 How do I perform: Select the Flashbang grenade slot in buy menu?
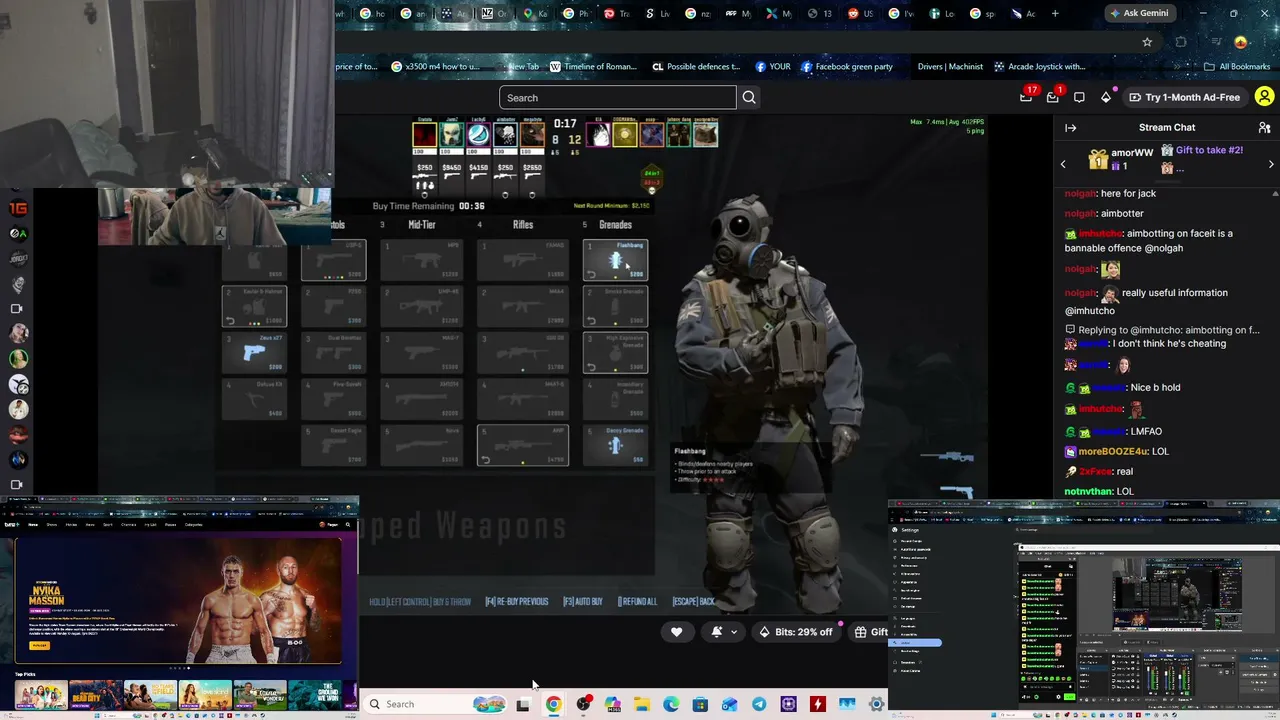click(615, 260)
